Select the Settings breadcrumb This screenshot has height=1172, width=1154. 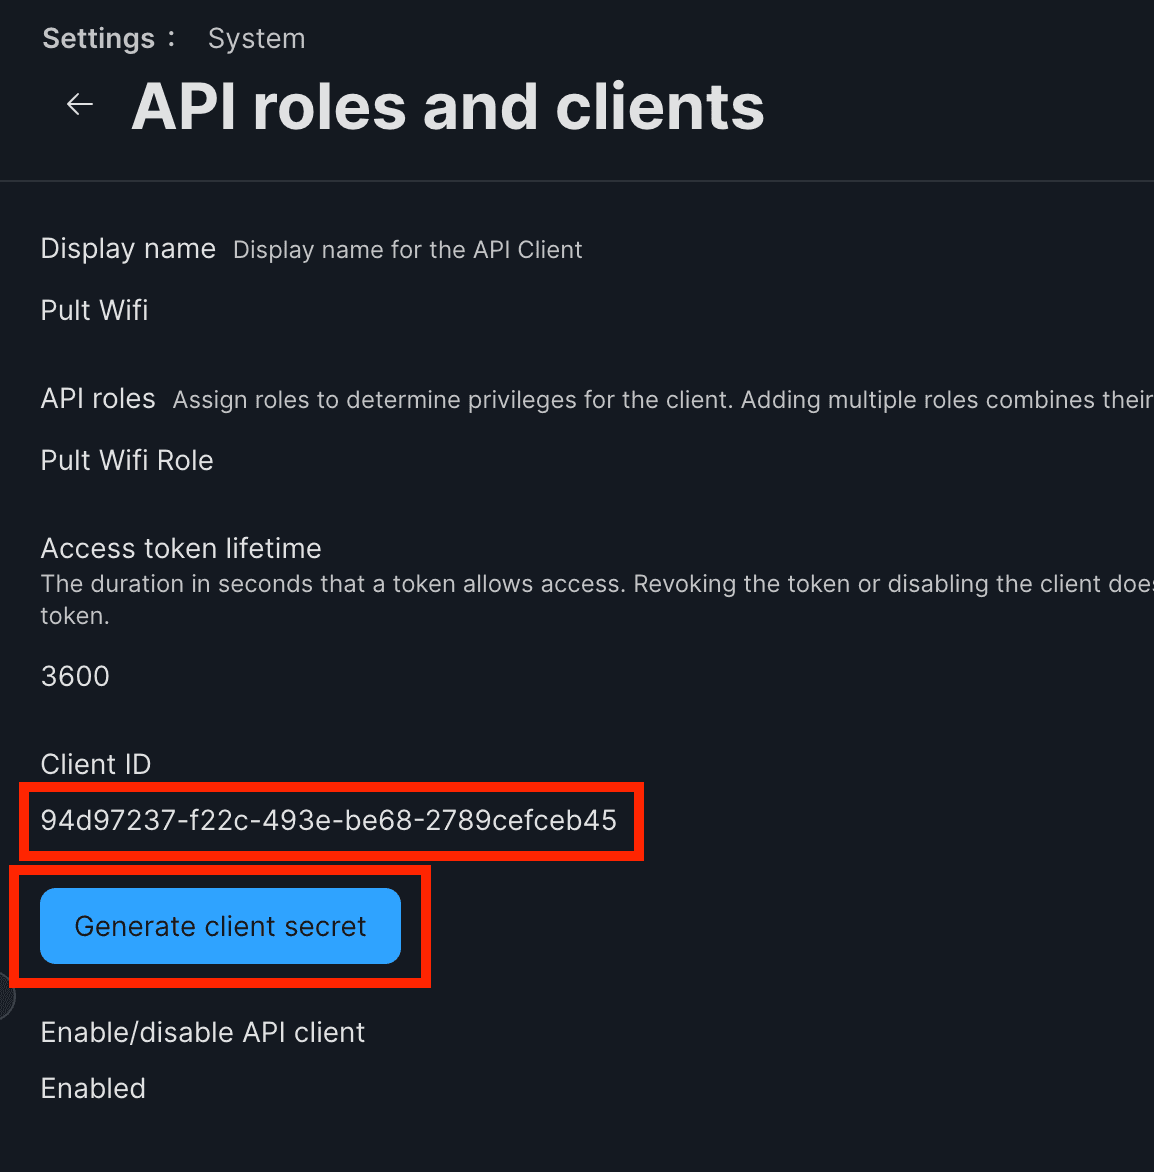point(98,38)
